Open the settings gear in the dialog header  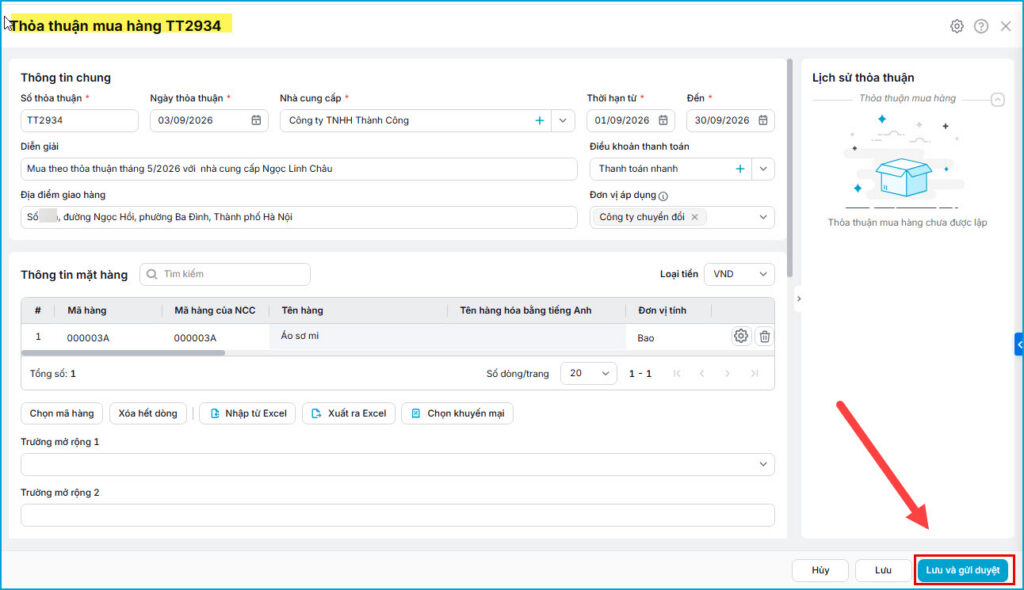(956, 26)
